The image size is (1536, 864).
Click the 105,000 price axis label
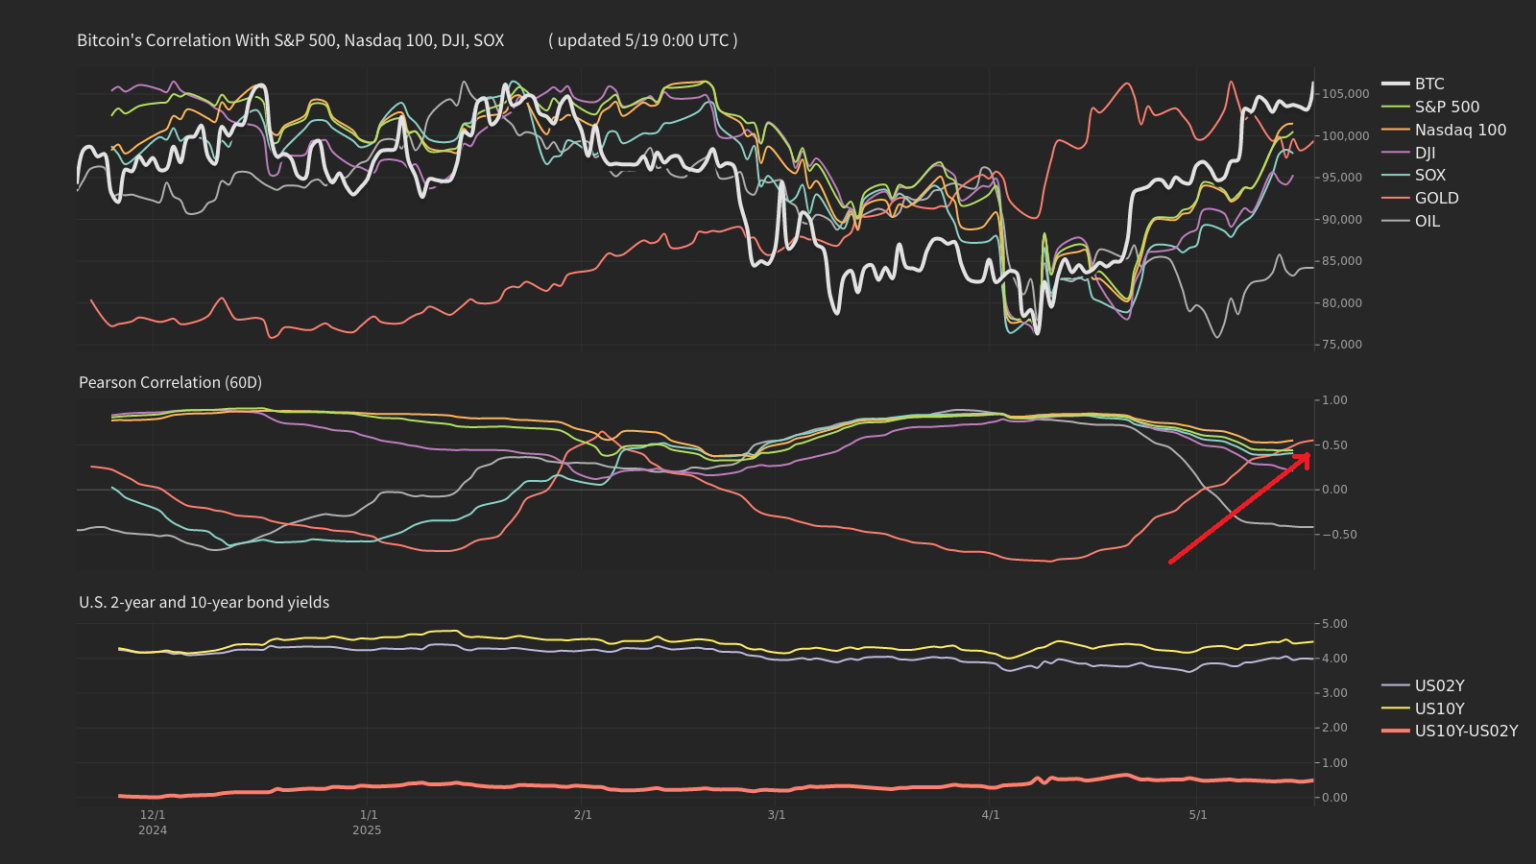(1345, 92)
